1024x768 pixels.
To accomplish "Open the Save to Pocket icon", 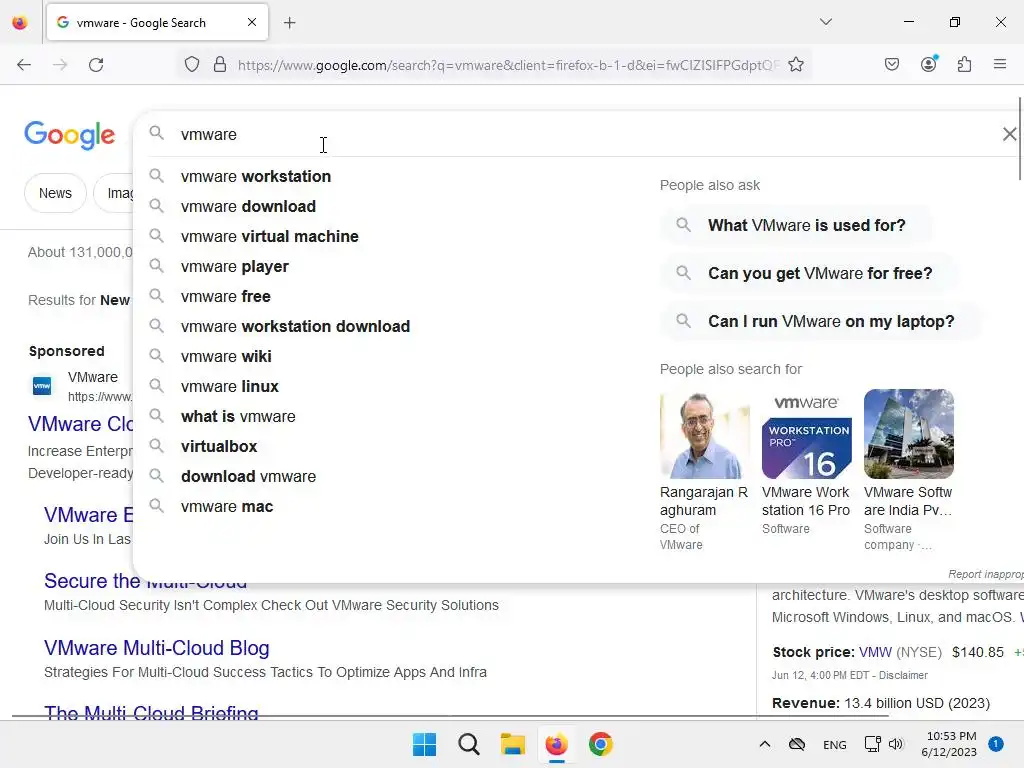I will point(891,65).
